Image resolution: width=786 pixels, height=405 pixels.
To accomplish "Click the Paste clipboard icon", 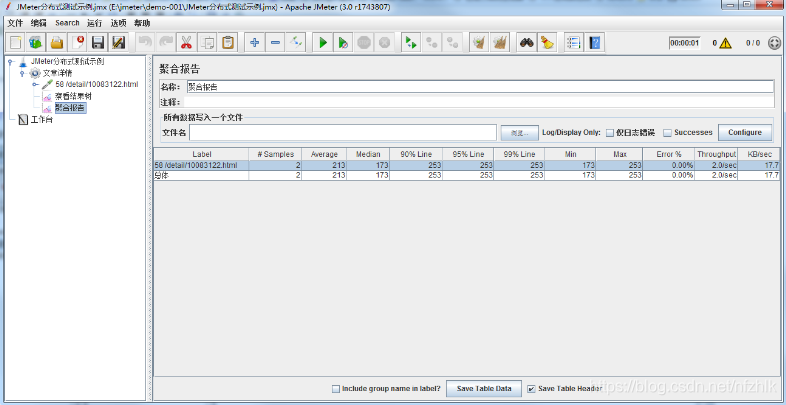I will [228, 43].
